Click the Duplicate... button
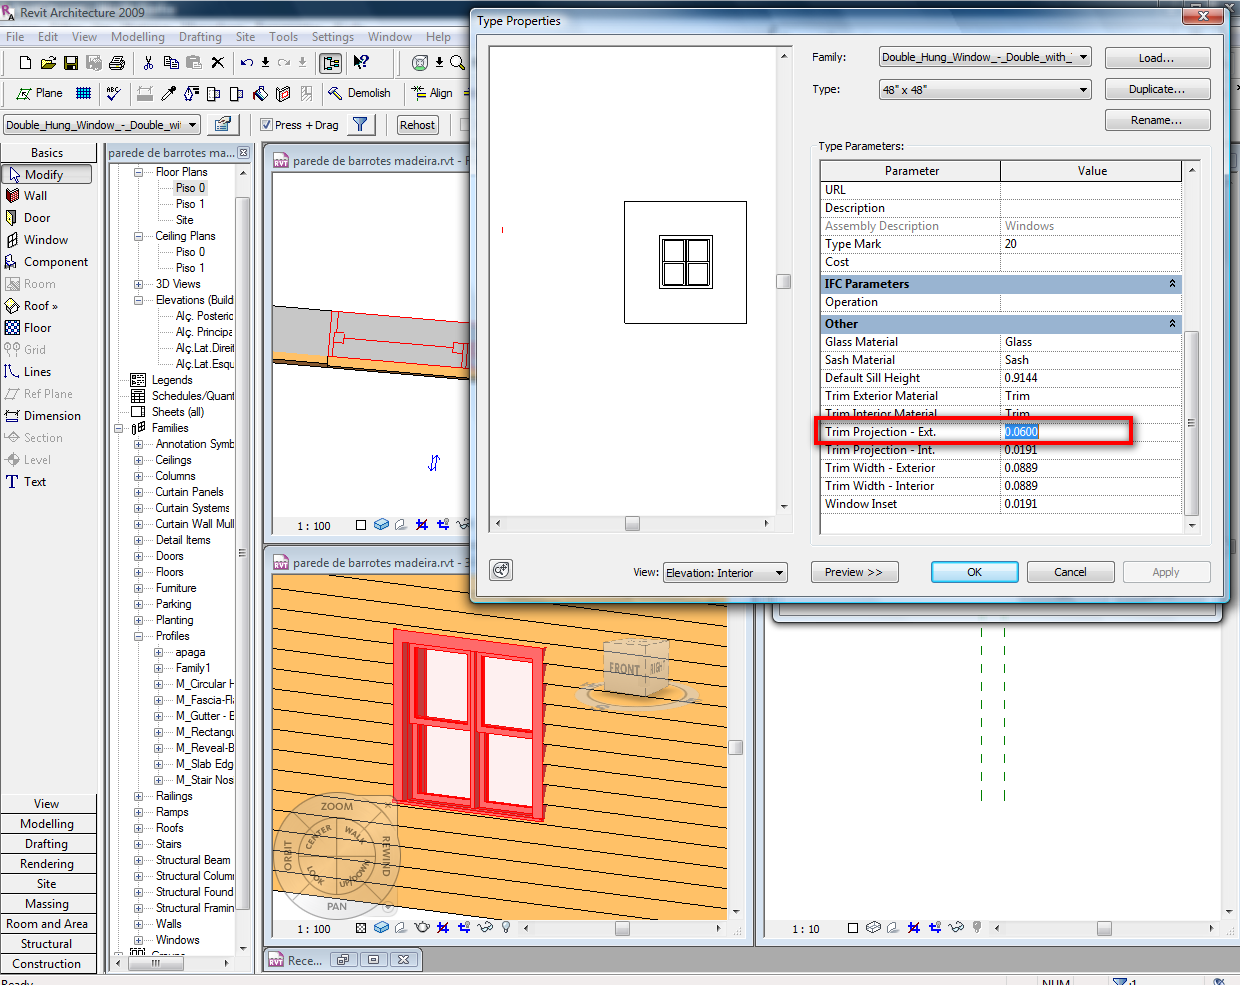 (1157, 89)
